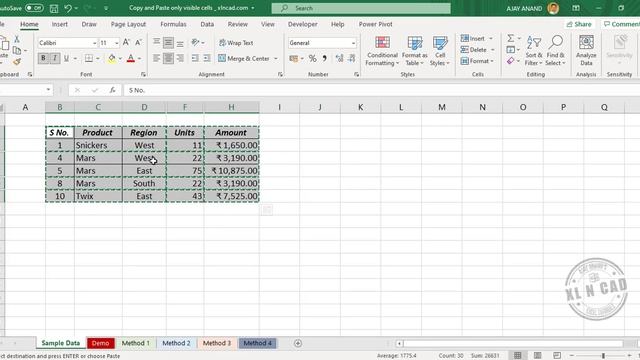This screenshot has width=640, height=360.
Task: Apply the Fill Color bucket
Action: pos(111,58)
